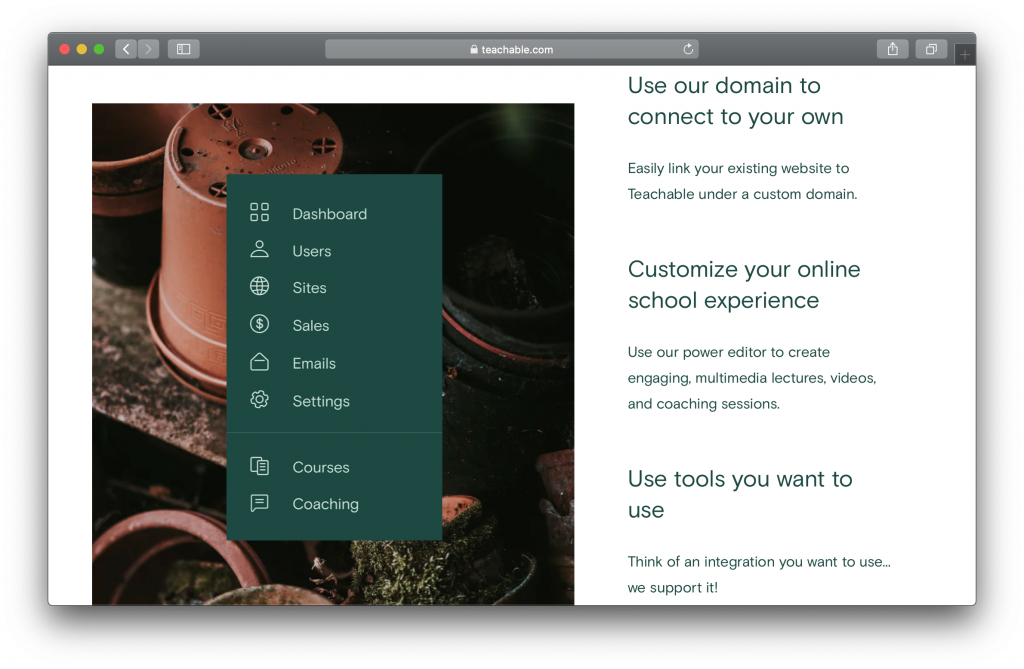This screenshot has width=1024, height=669.
Task: Click the 'Customize your online school experience' heading
Action: 744,284
